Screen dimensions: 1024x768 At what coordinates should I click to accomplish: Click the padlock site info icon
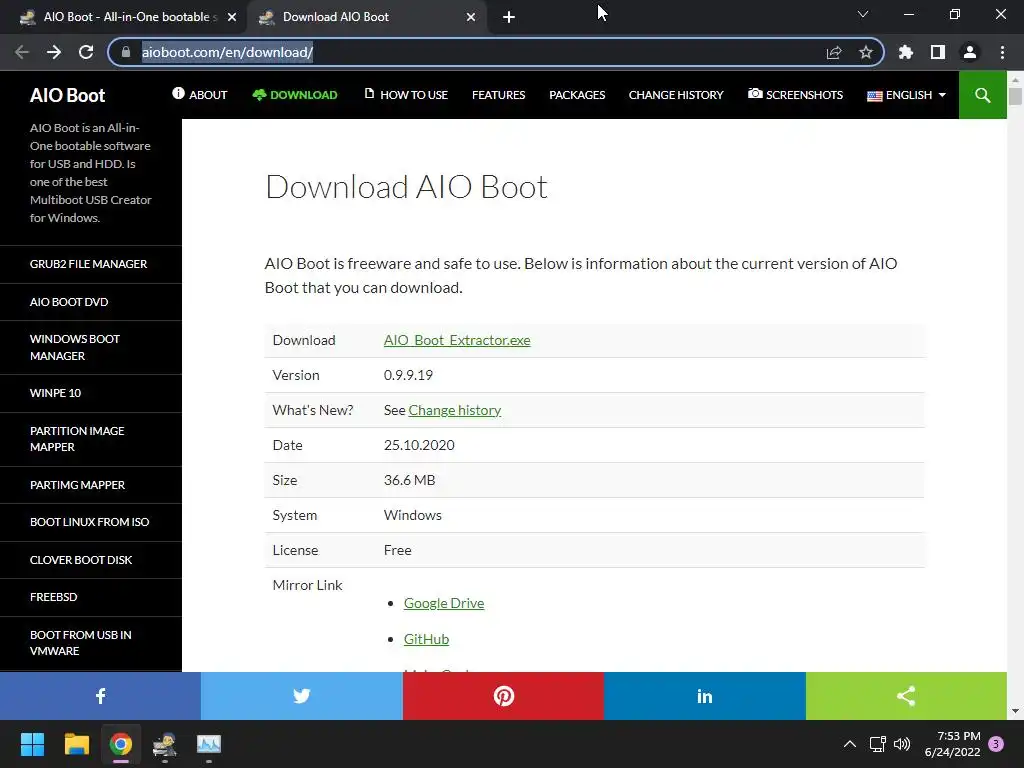coord(126,52)
